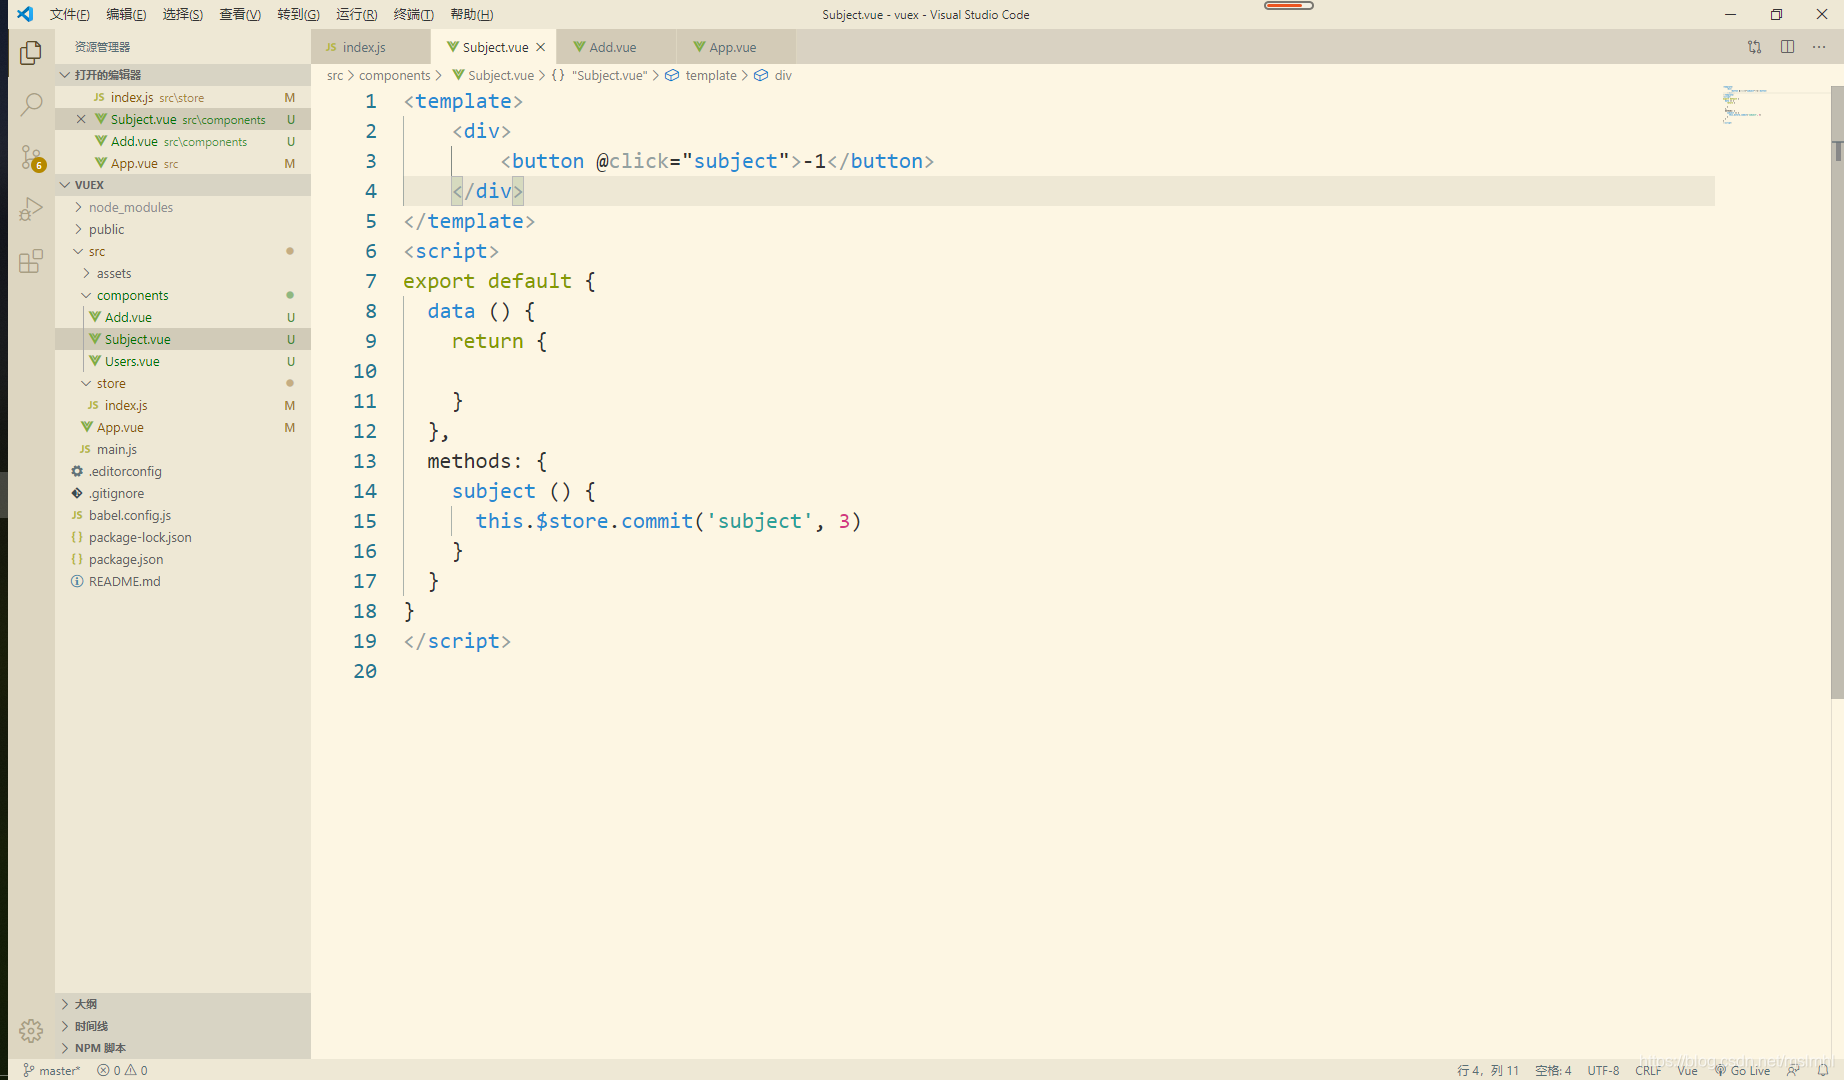Switch to the Add.vue editor tab

click(617, 47)
